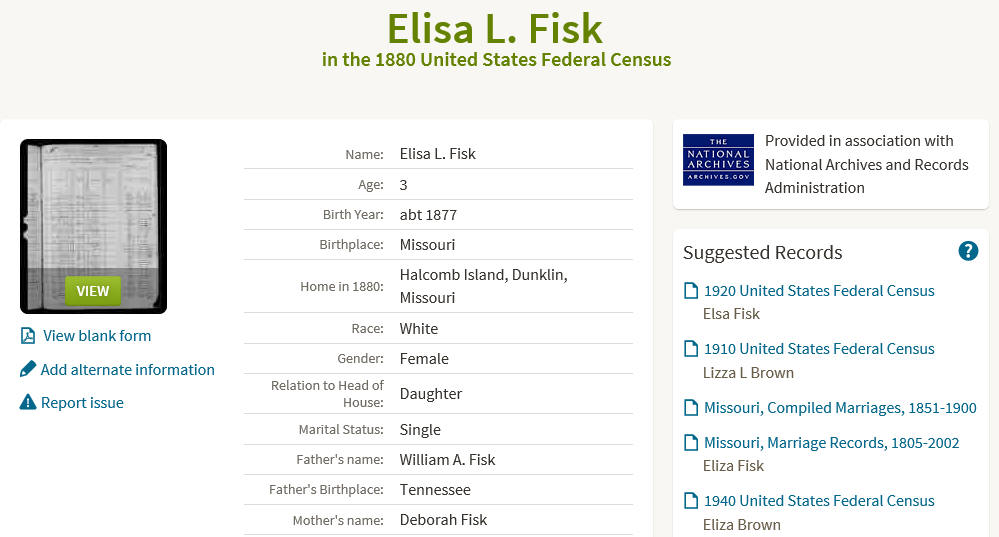
Task: Click the pencil icon for alternate information
Action: click(x=27, y=369)
